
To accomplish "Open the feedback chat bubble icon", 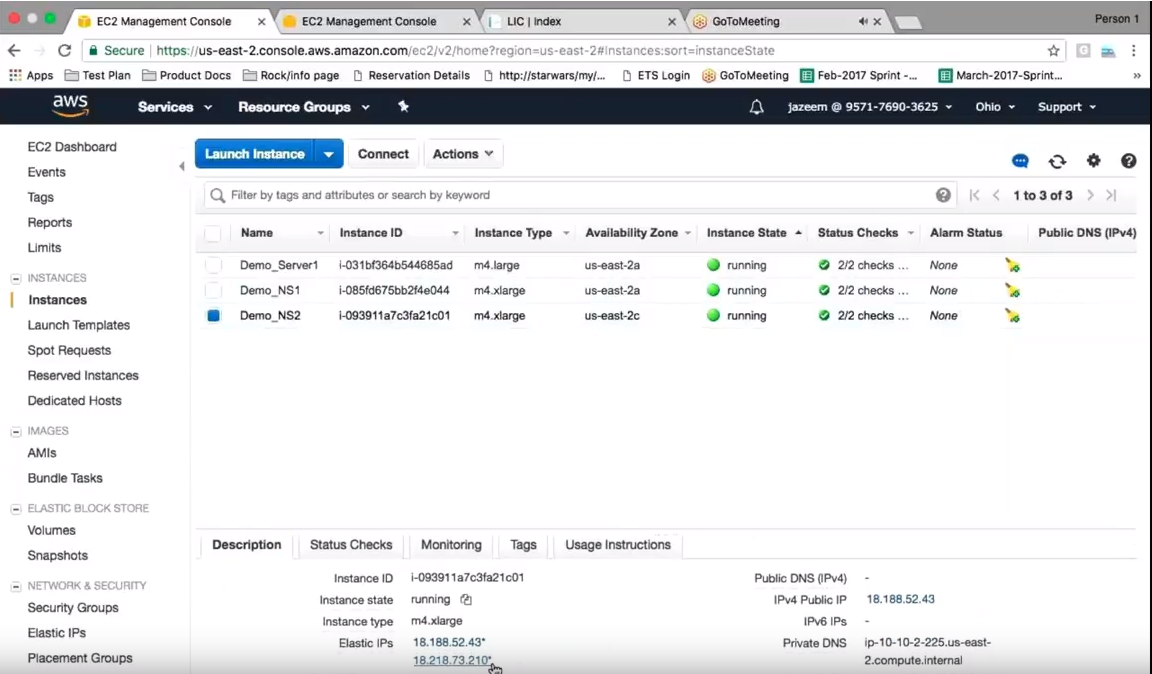I will coord(1020,161).
